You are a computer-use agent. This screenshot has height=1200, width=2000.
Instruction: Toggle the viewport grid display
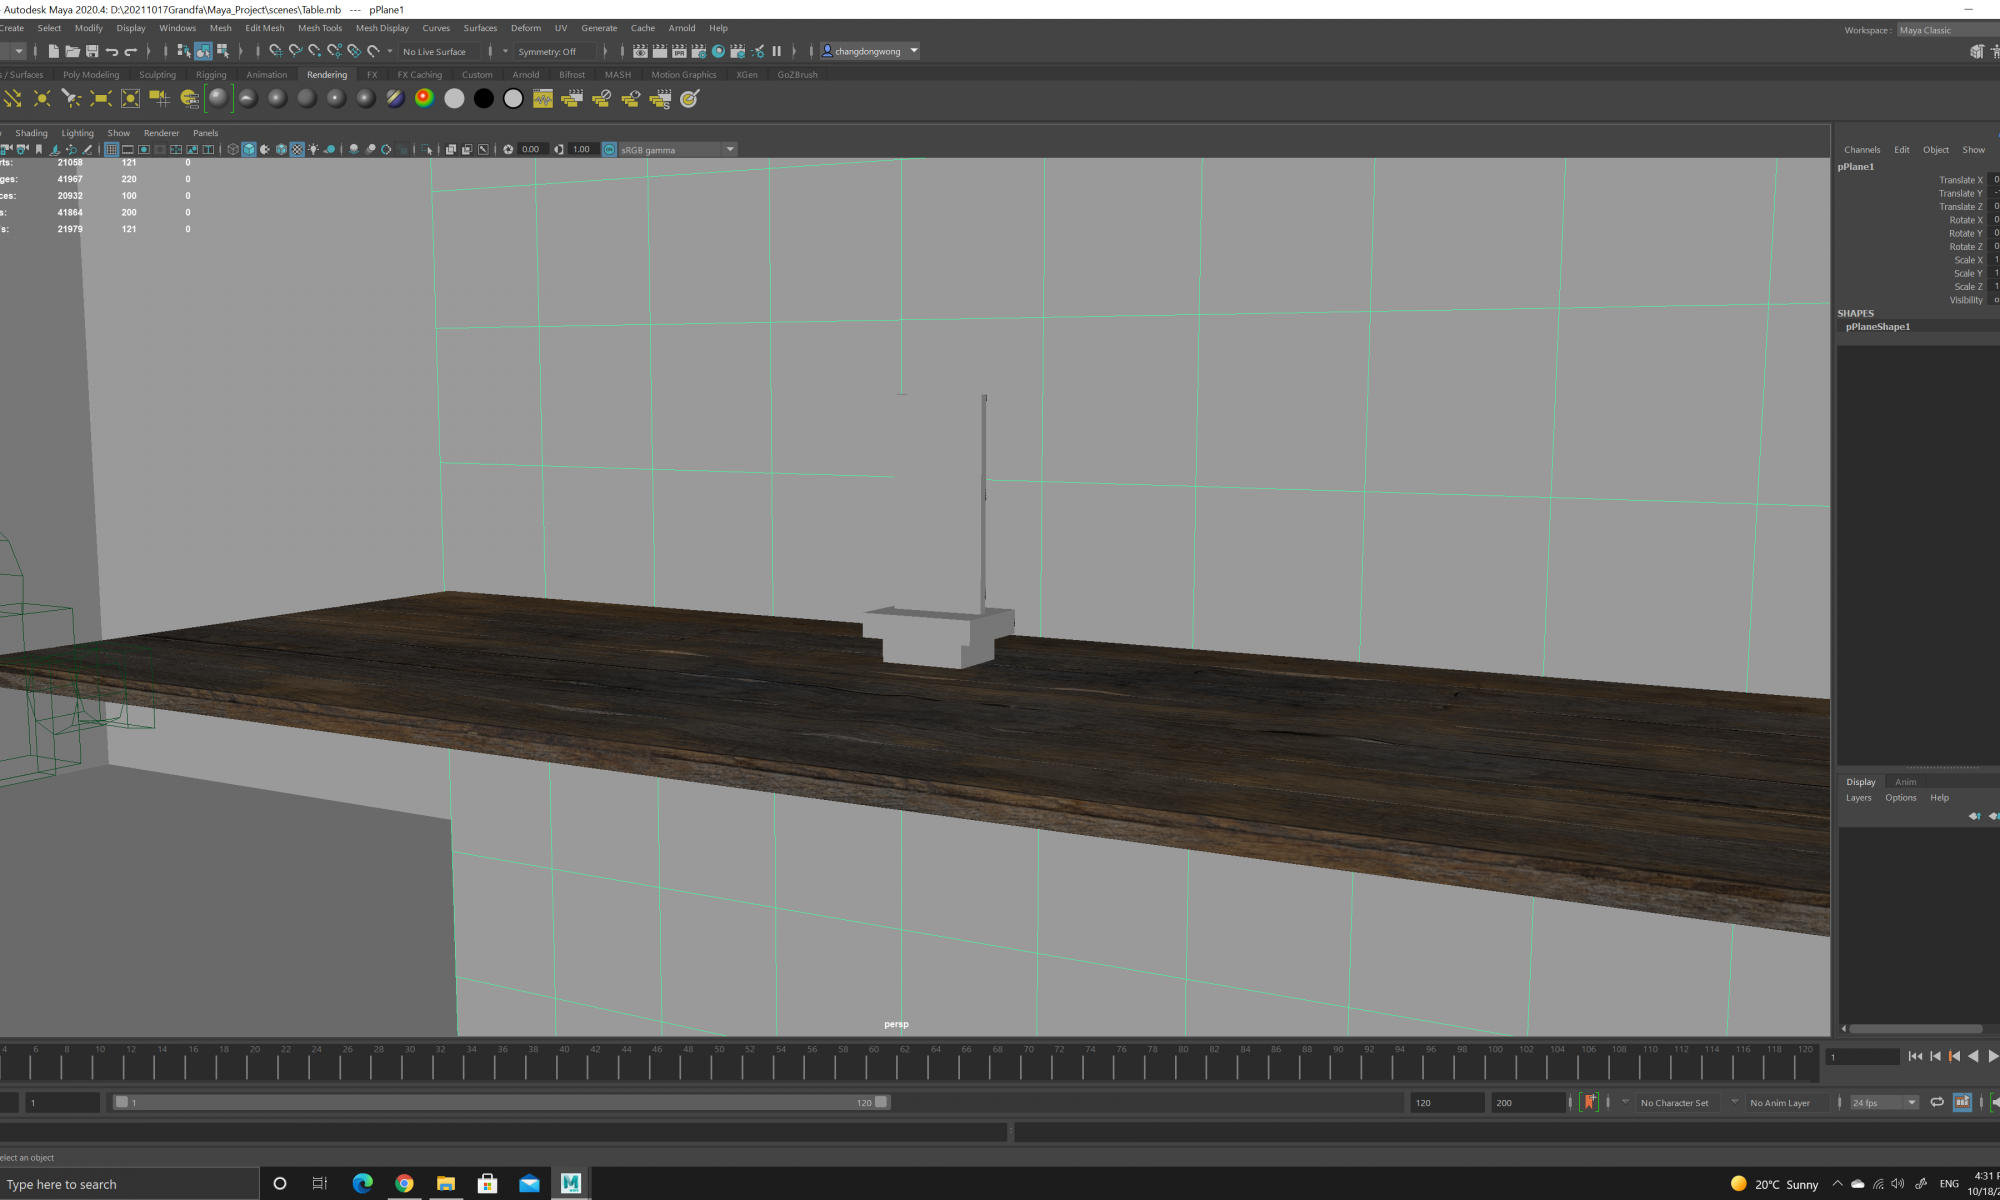[x=111, y=150]
